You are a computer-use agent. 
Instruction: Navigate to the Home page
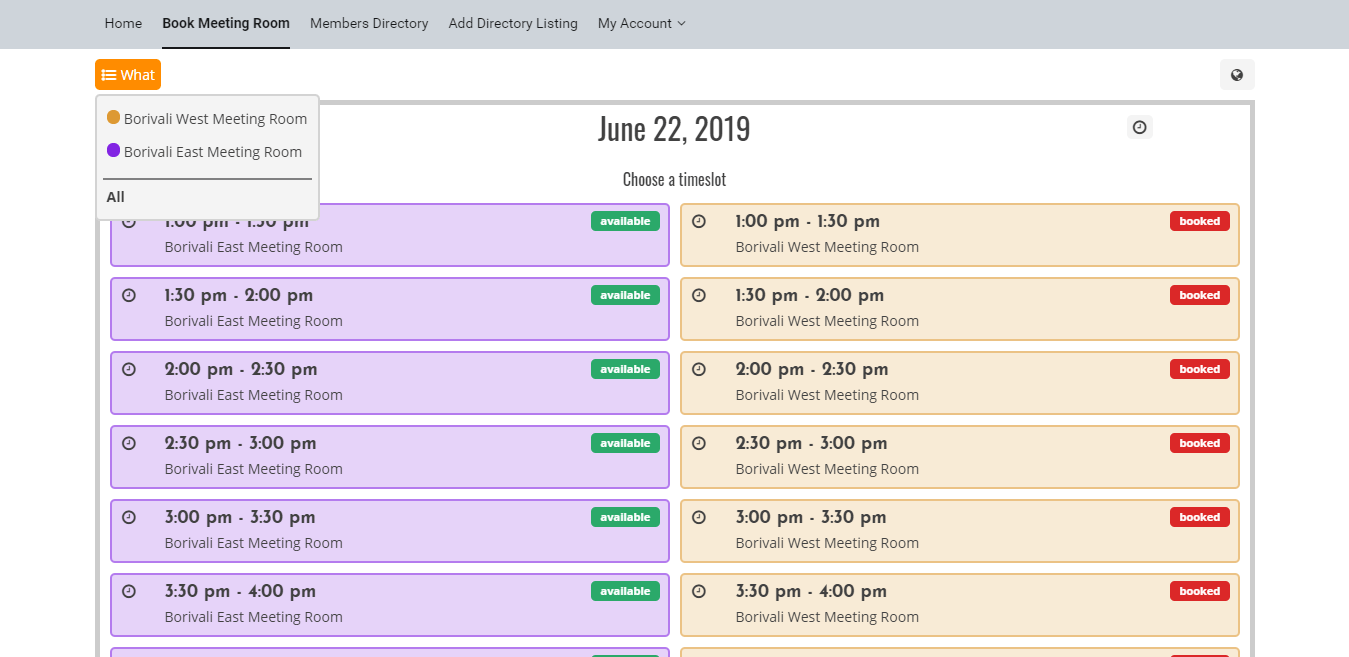pos(123,23)
